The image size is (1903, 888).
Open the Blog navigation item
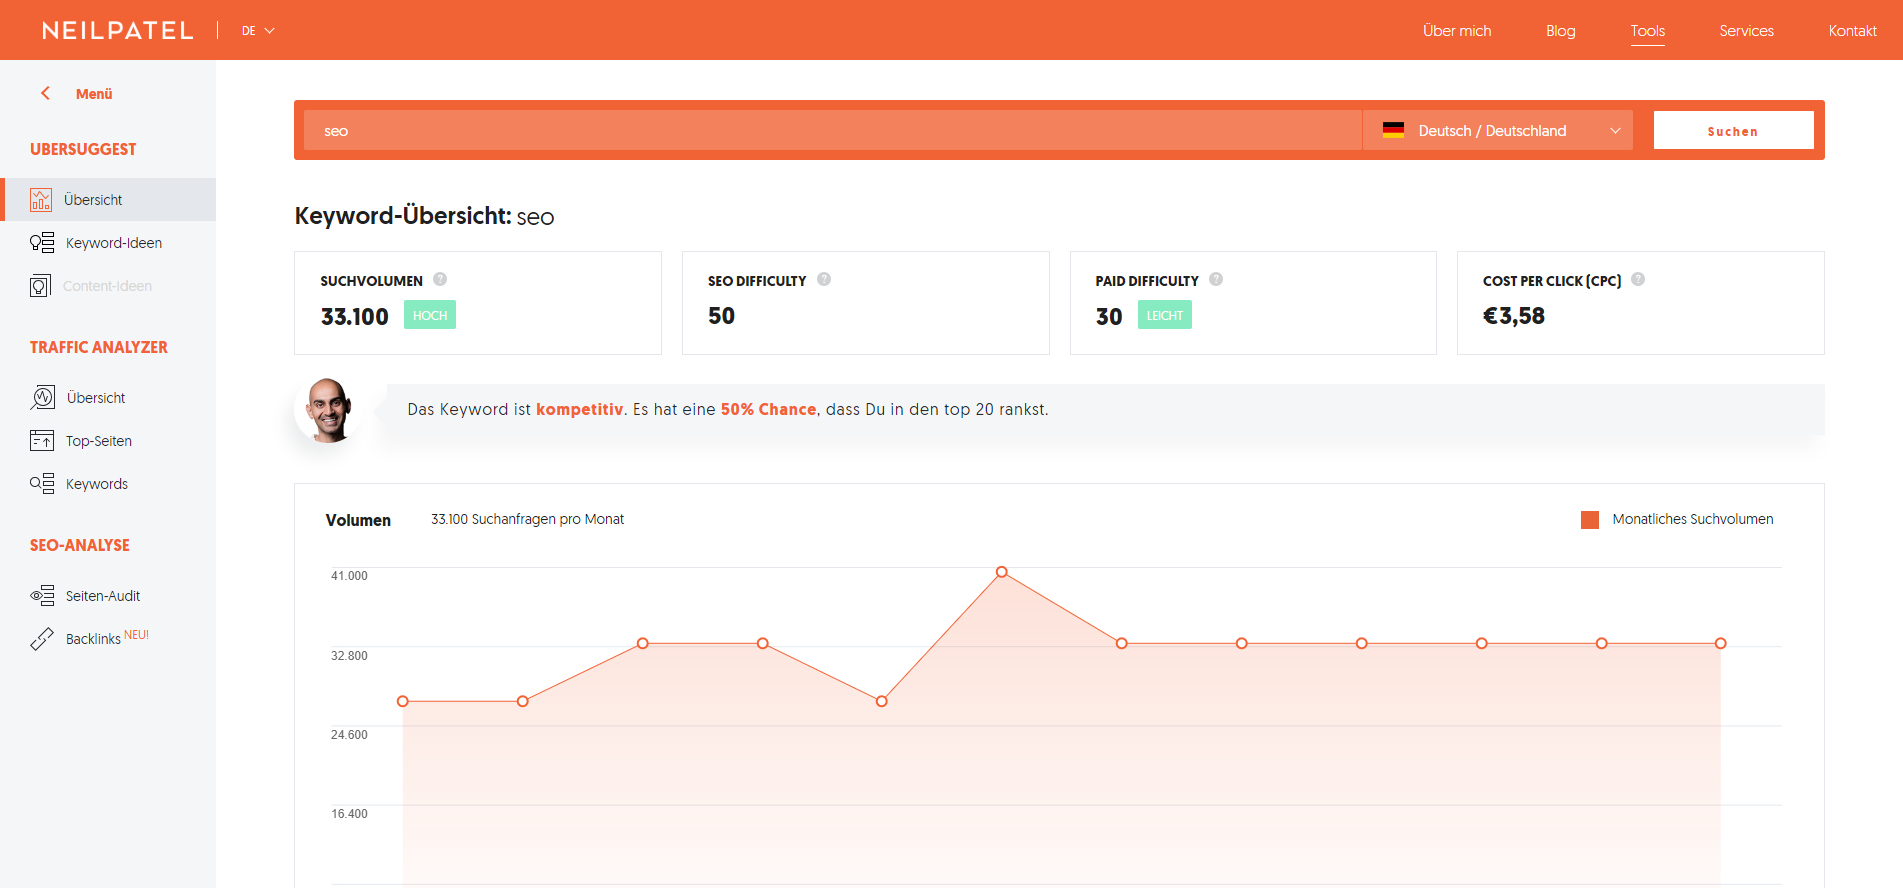click(x=1560, y=31)
